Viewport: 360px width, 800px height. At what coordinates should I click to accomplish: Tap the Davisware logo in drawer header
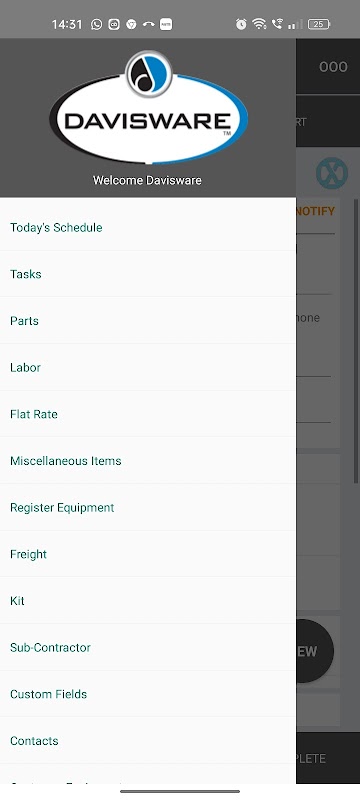[148, 108]
